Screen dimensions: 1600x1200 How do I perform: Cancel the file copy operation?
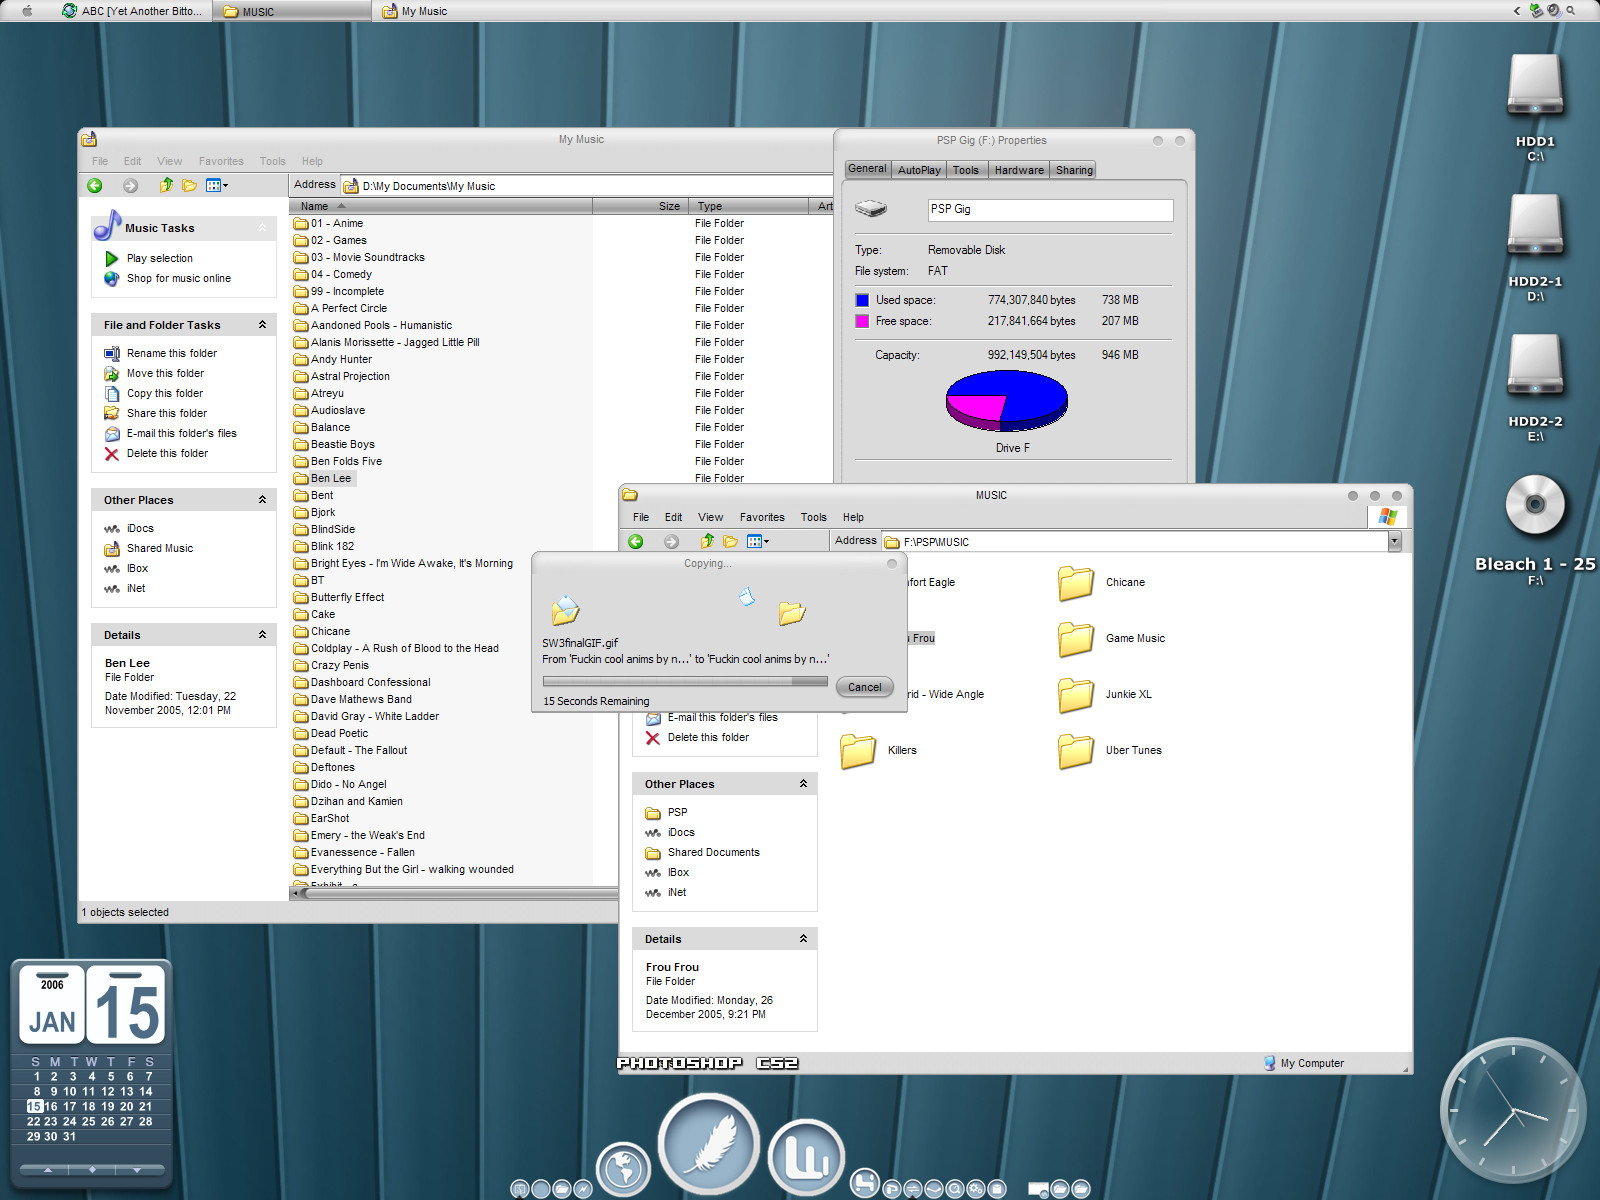(864, 687)
